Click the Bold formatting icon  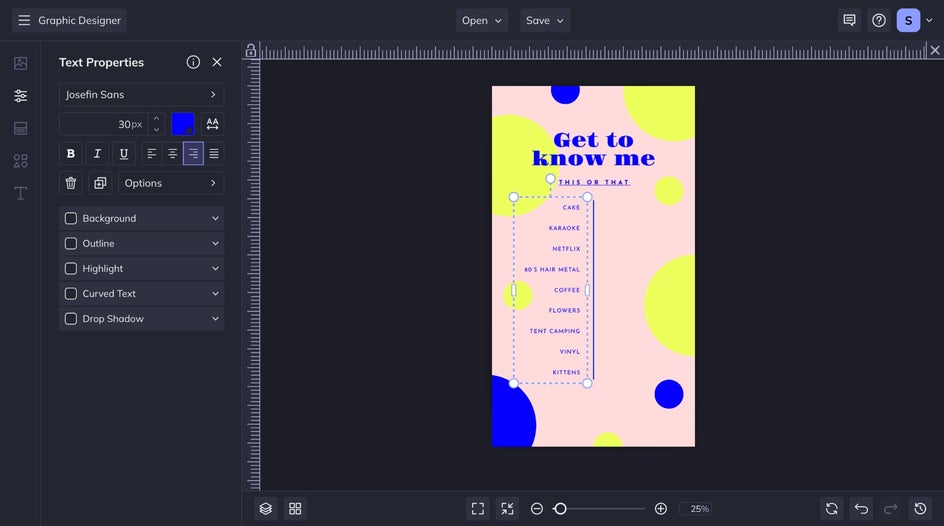[71, 154]
